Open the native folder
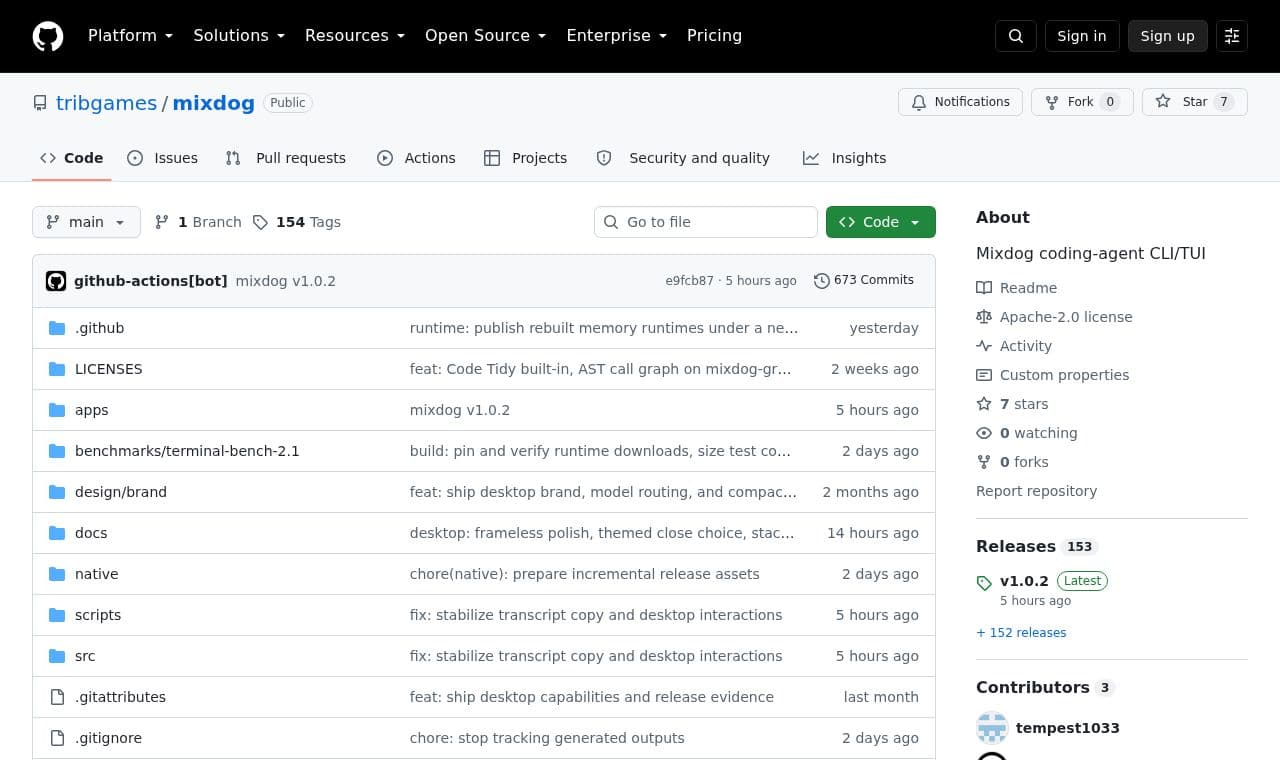The width and height of the screenshot is (1280, 760). pos(96,574)
